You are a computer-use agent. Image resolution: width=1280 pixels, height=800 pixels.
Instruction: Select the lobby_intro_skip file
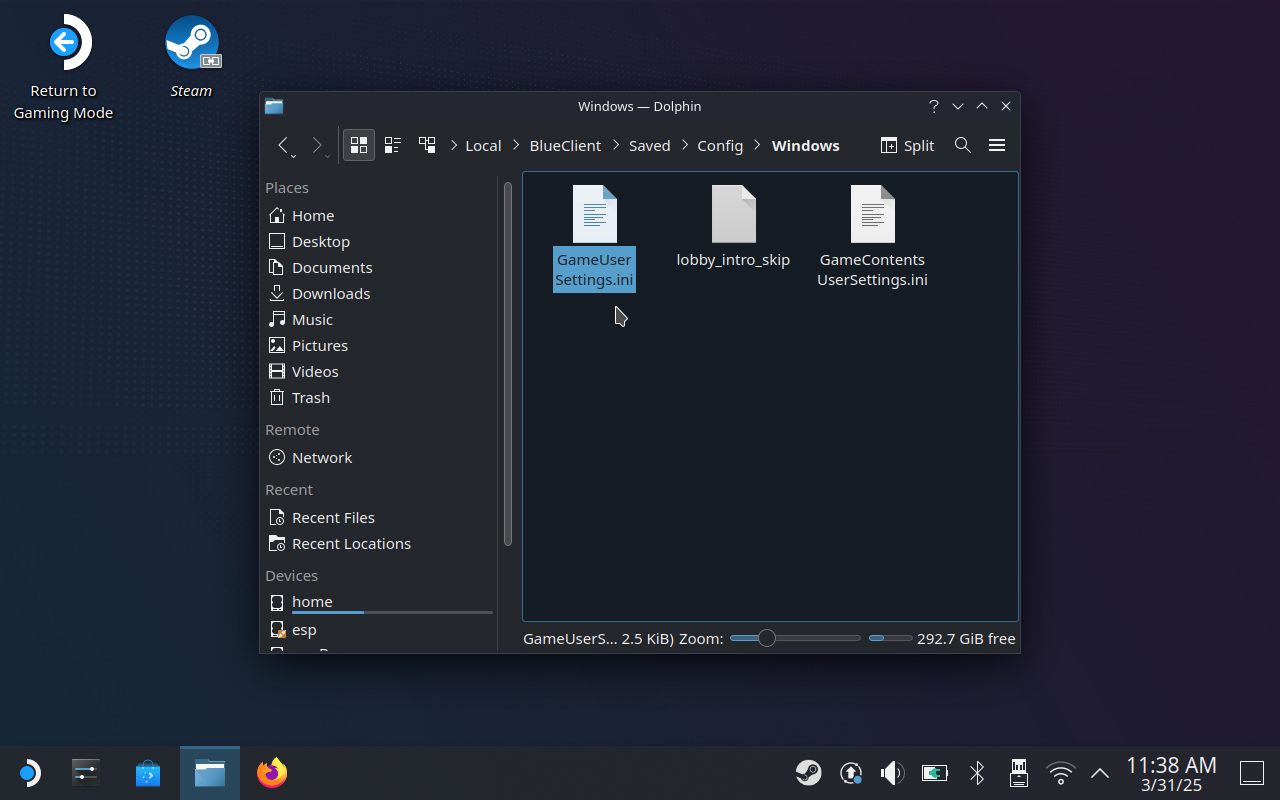pos(733,225)
